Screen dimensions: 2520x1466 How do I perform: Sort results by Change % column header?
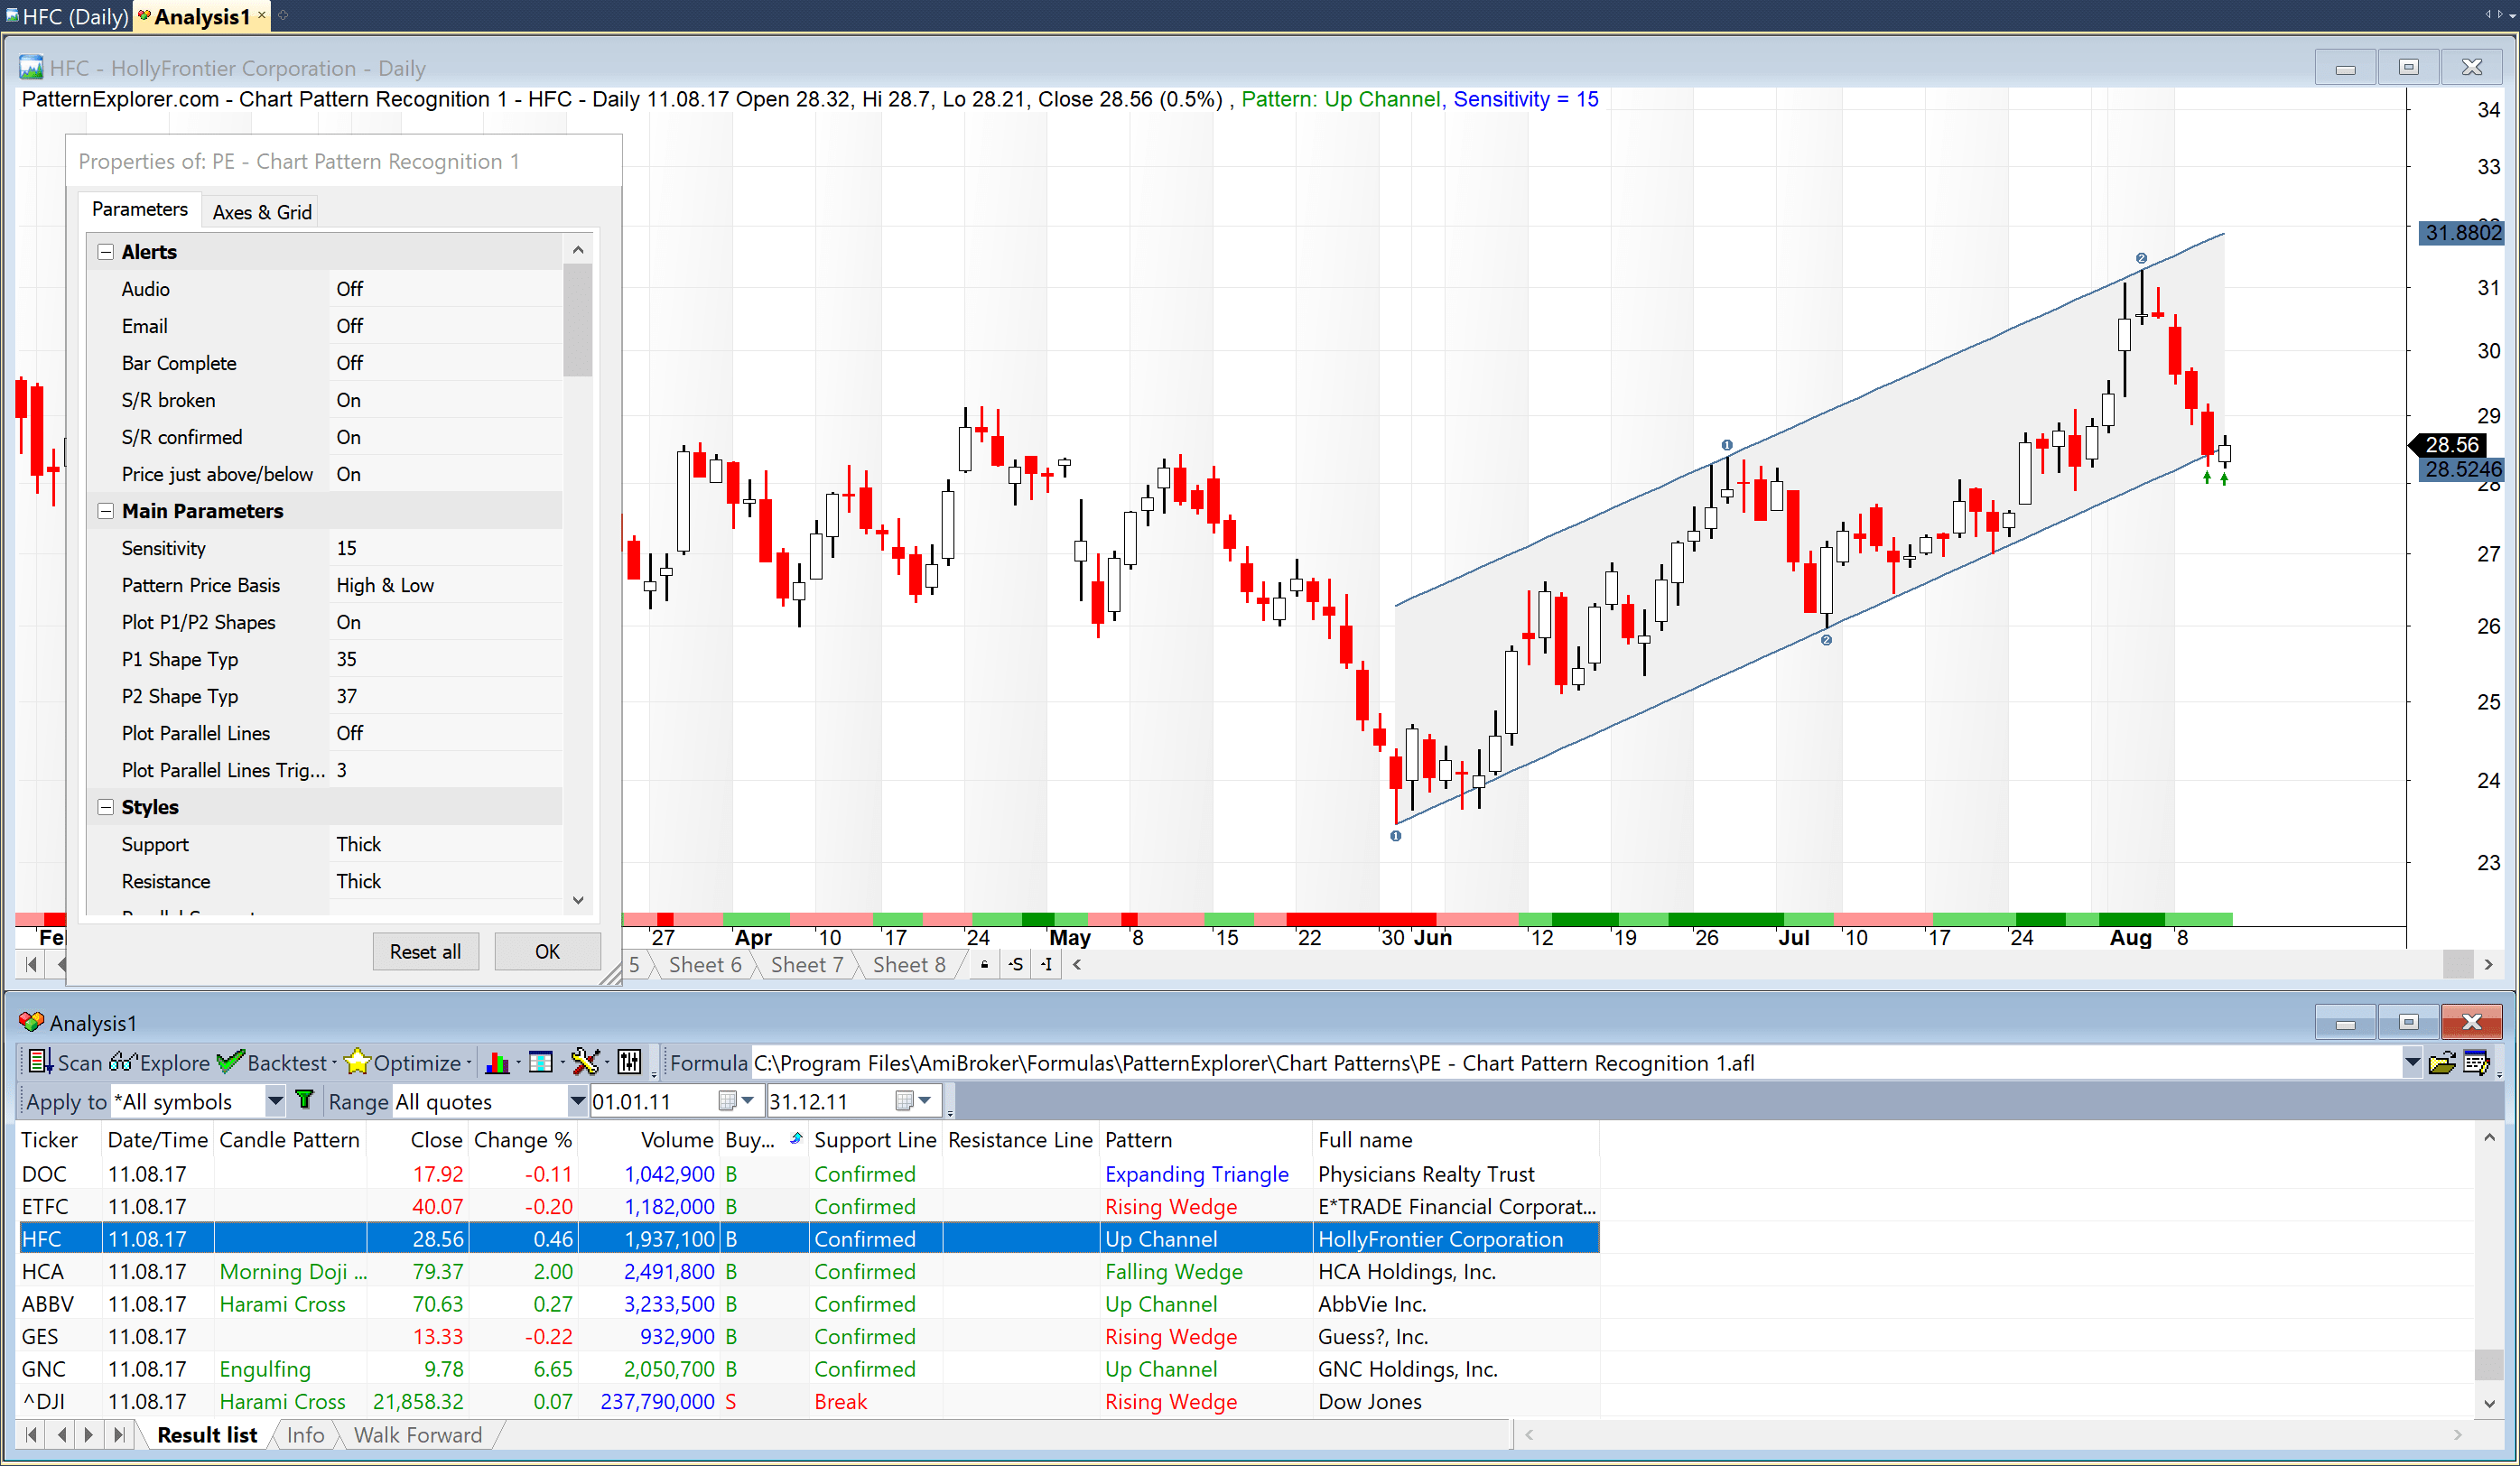point(522,1139)
